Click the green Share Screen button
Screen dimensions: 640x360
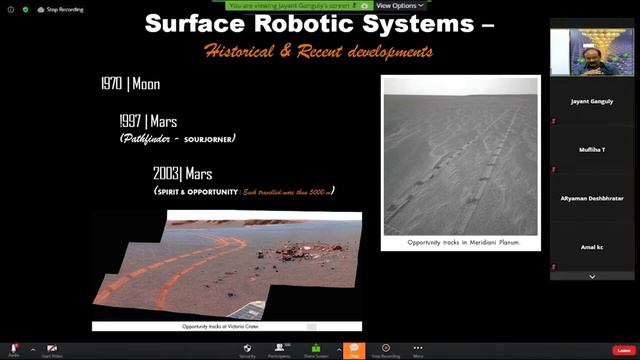tap(316, 351)
